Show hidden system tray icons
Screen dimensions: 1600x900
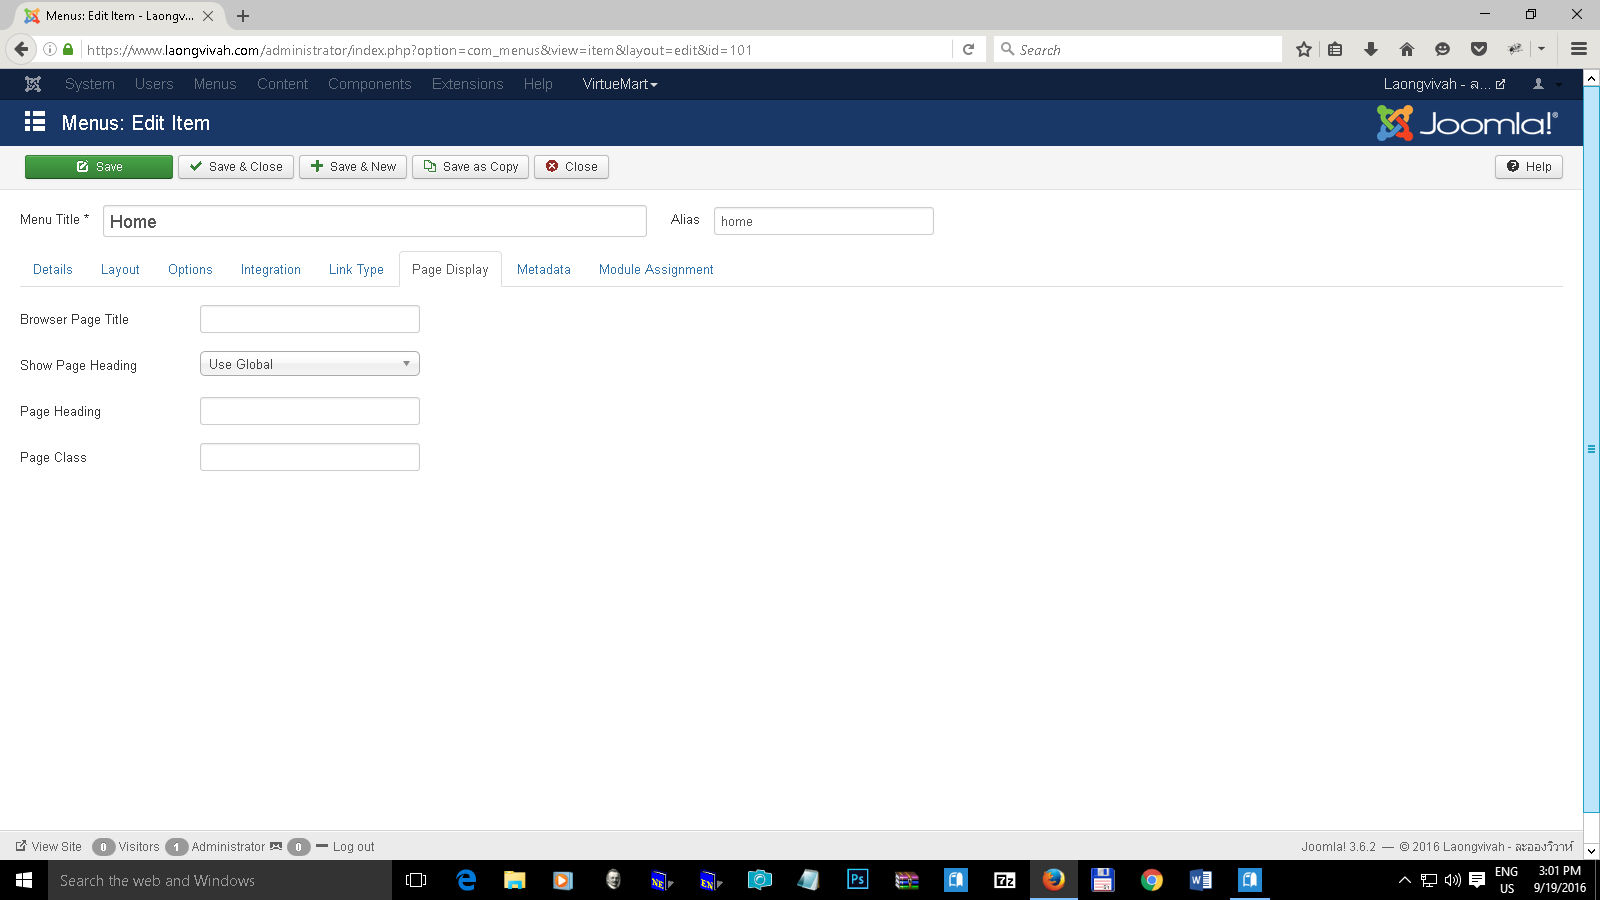(1404, 880)
